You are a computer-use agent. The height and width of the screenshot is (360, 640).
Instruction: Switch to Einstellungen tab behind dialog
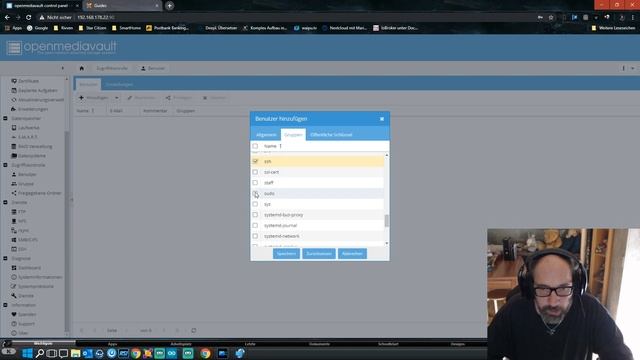(119, 84)
